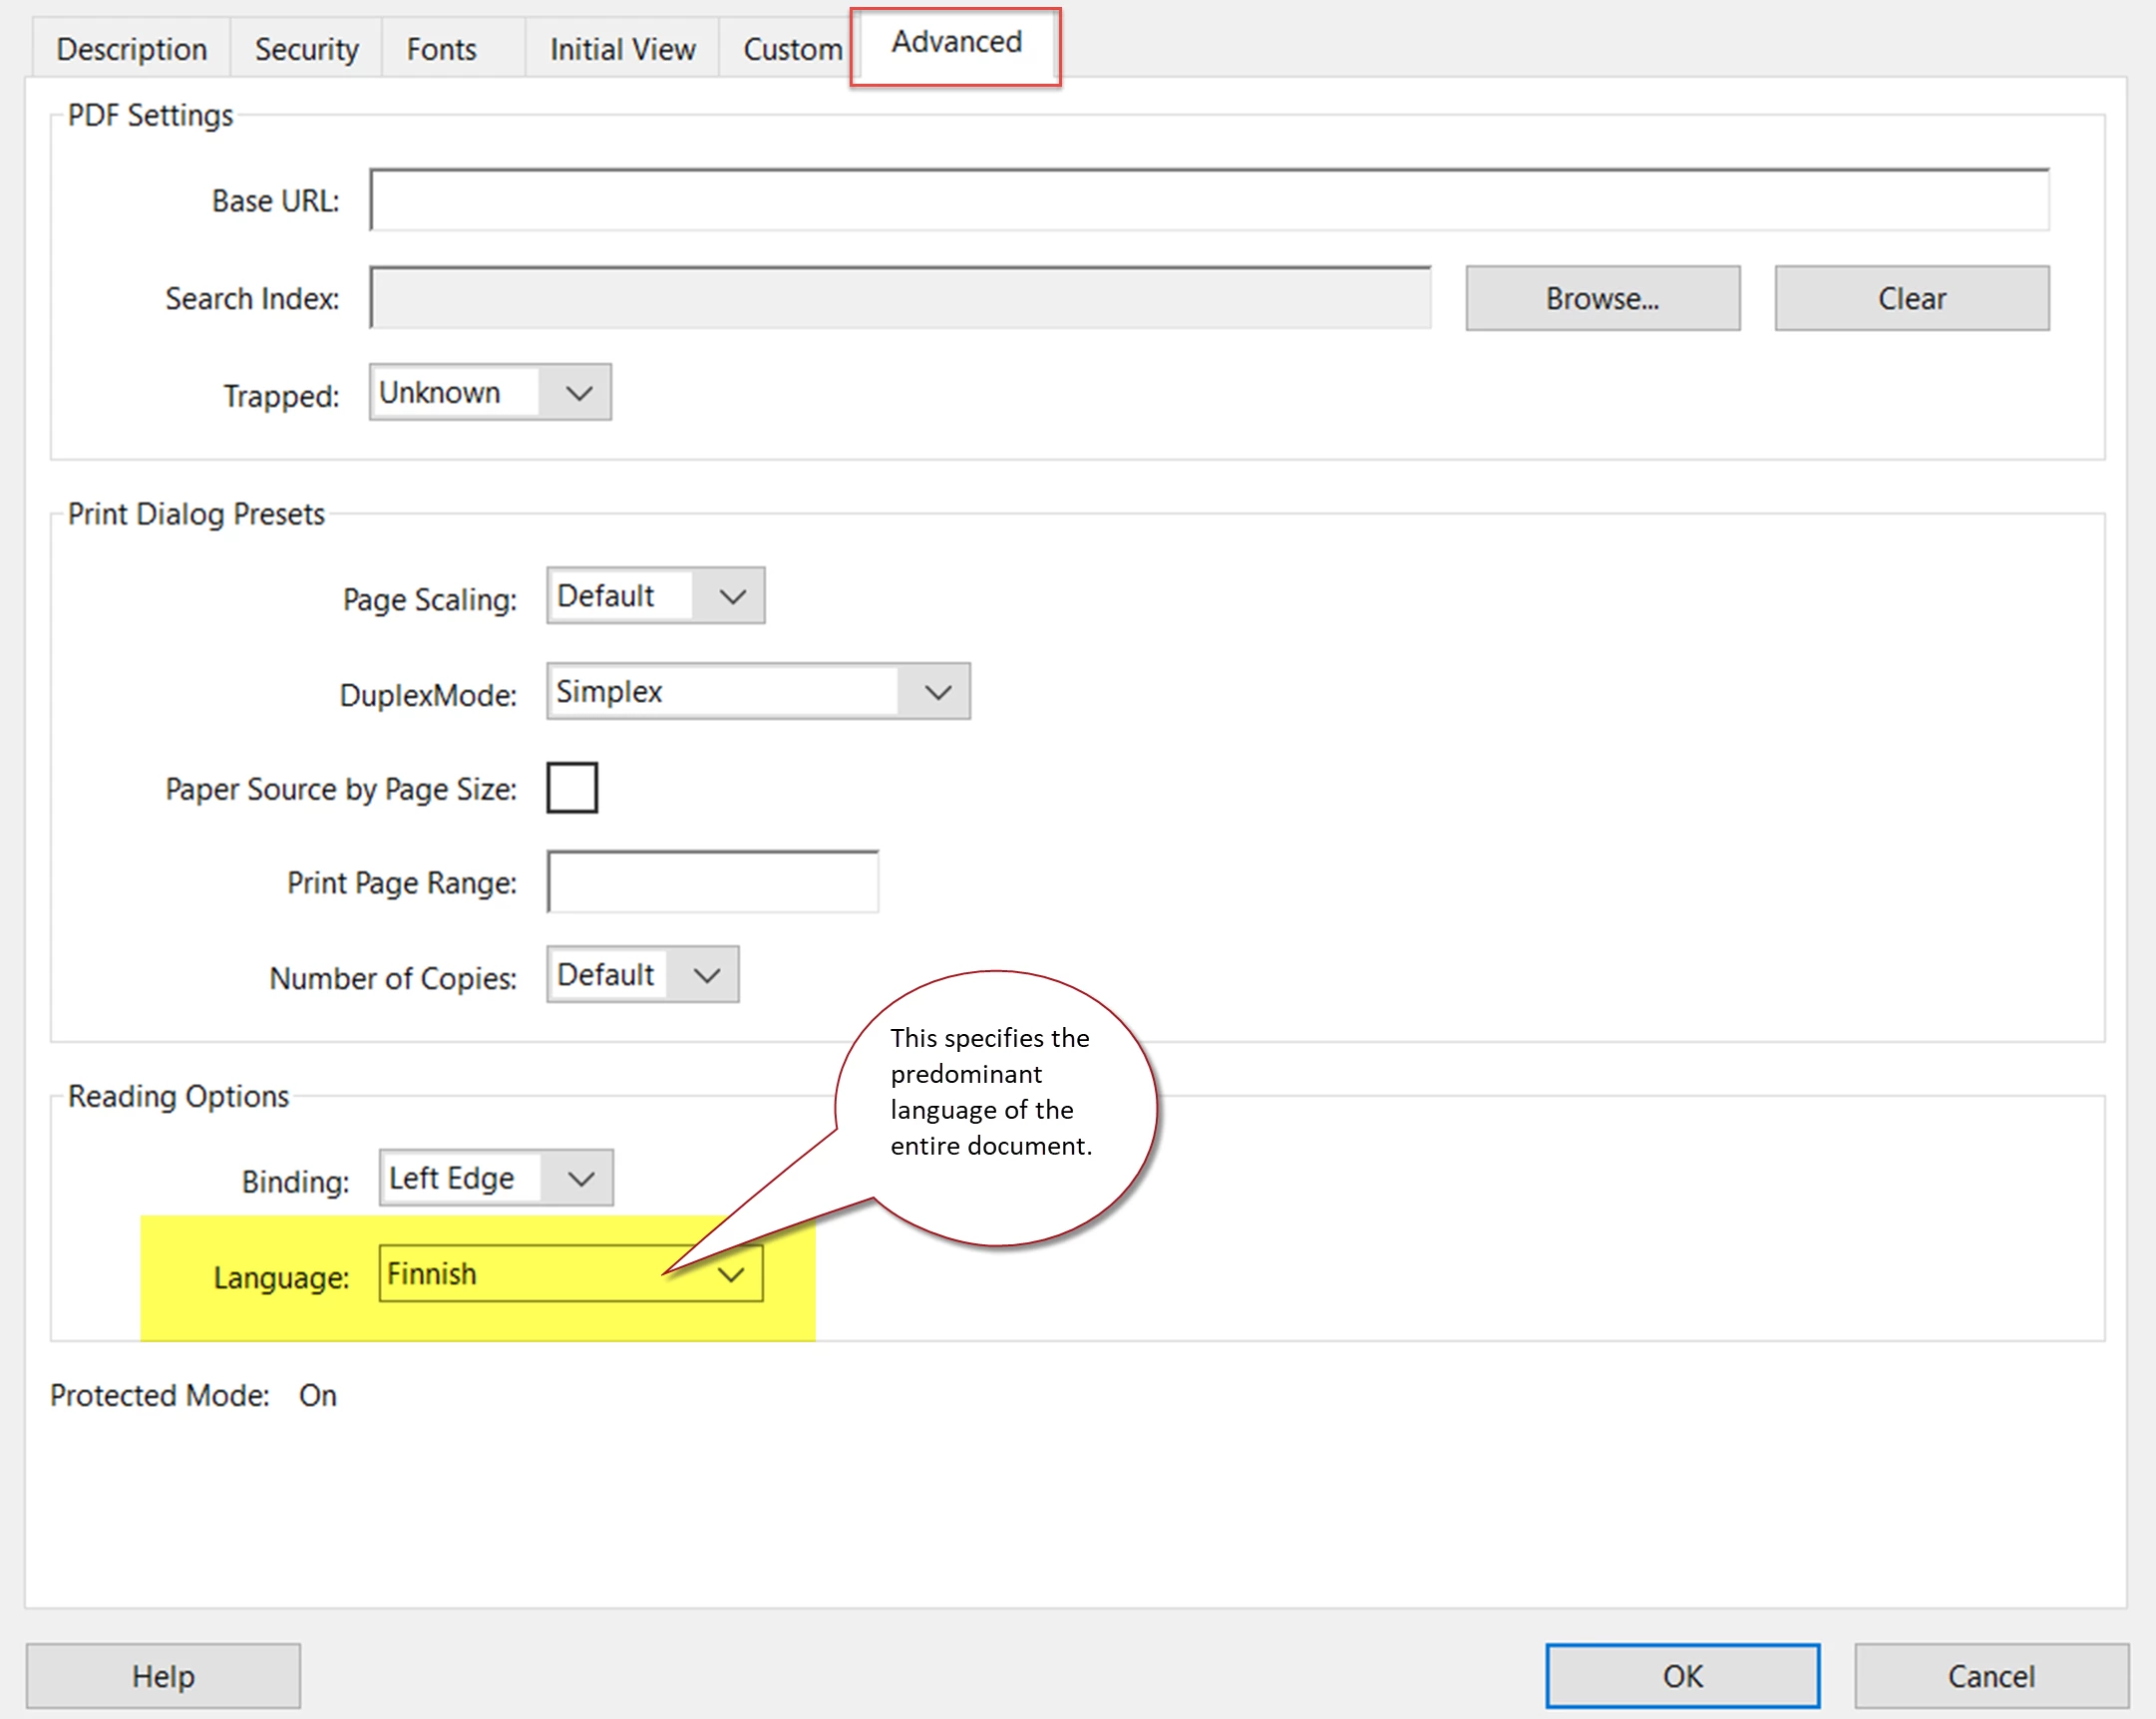2156x1719 pixels.
Task: Click the Search Index text field
Action: point(900,298)
